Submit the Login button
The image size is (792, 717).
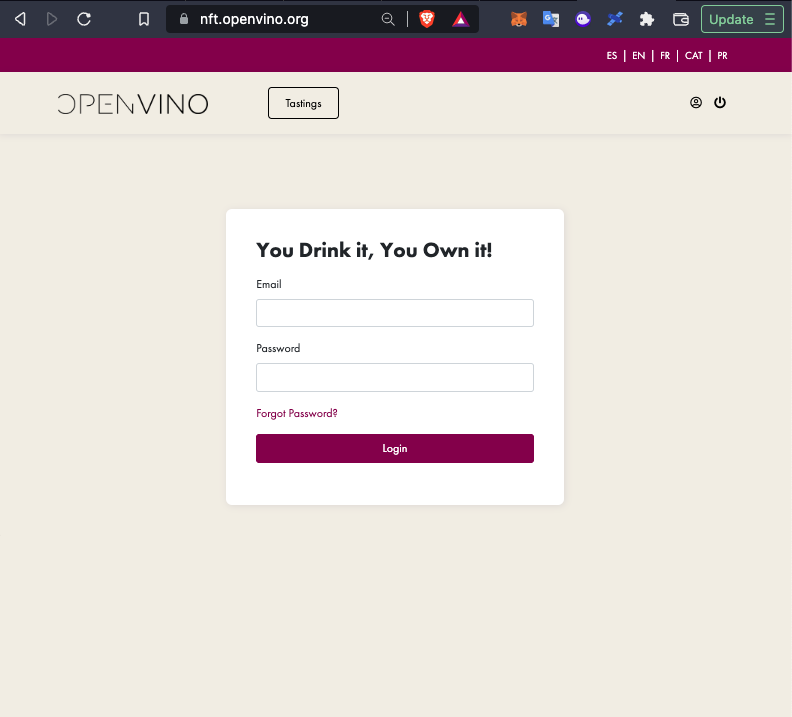395,448
